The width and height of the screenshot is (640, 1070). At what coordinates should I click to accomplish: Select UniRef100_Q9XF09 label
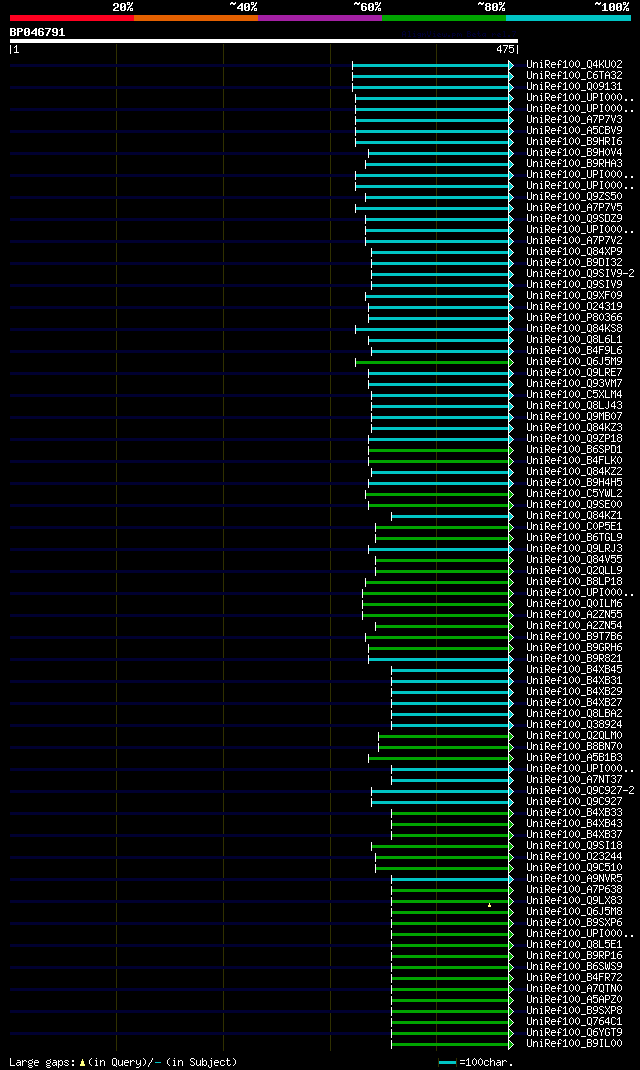(x=574, y=295)
